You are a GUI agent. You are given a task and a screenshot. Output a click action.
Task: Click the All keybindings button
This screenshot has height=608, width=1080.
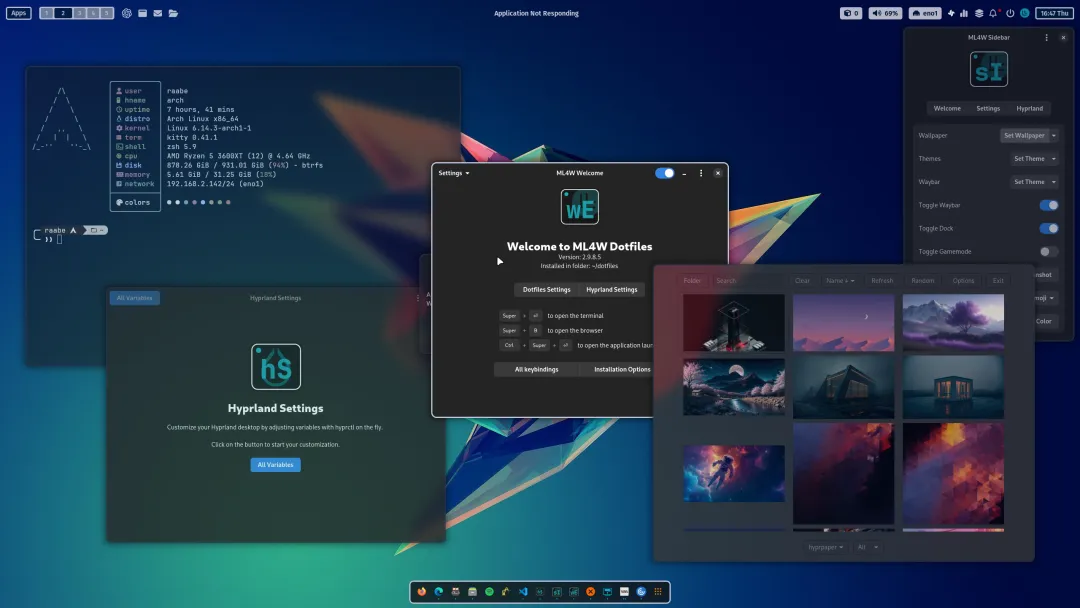point(537,370)
